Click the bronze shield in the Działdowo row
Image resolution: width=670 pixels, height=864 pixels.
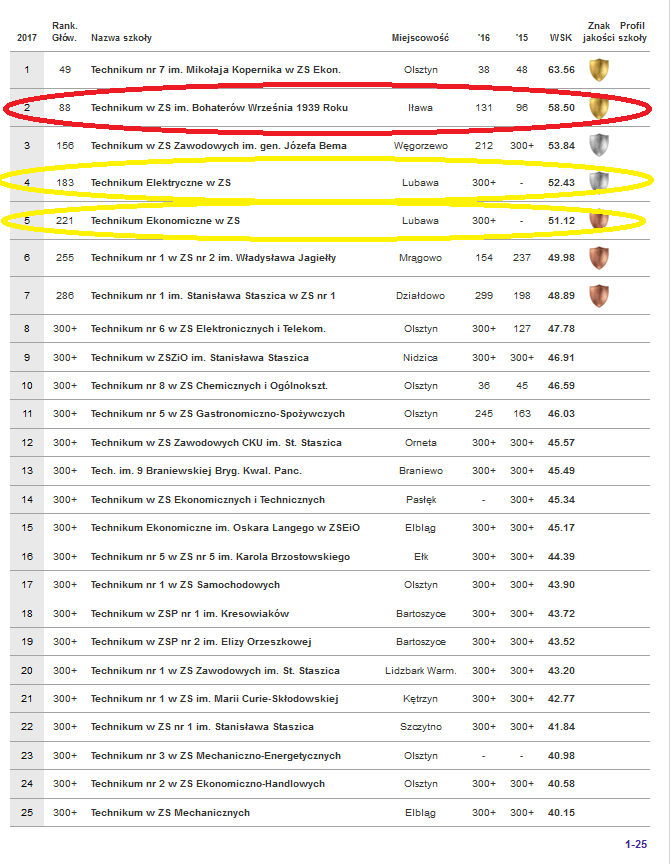pos(599,296)
